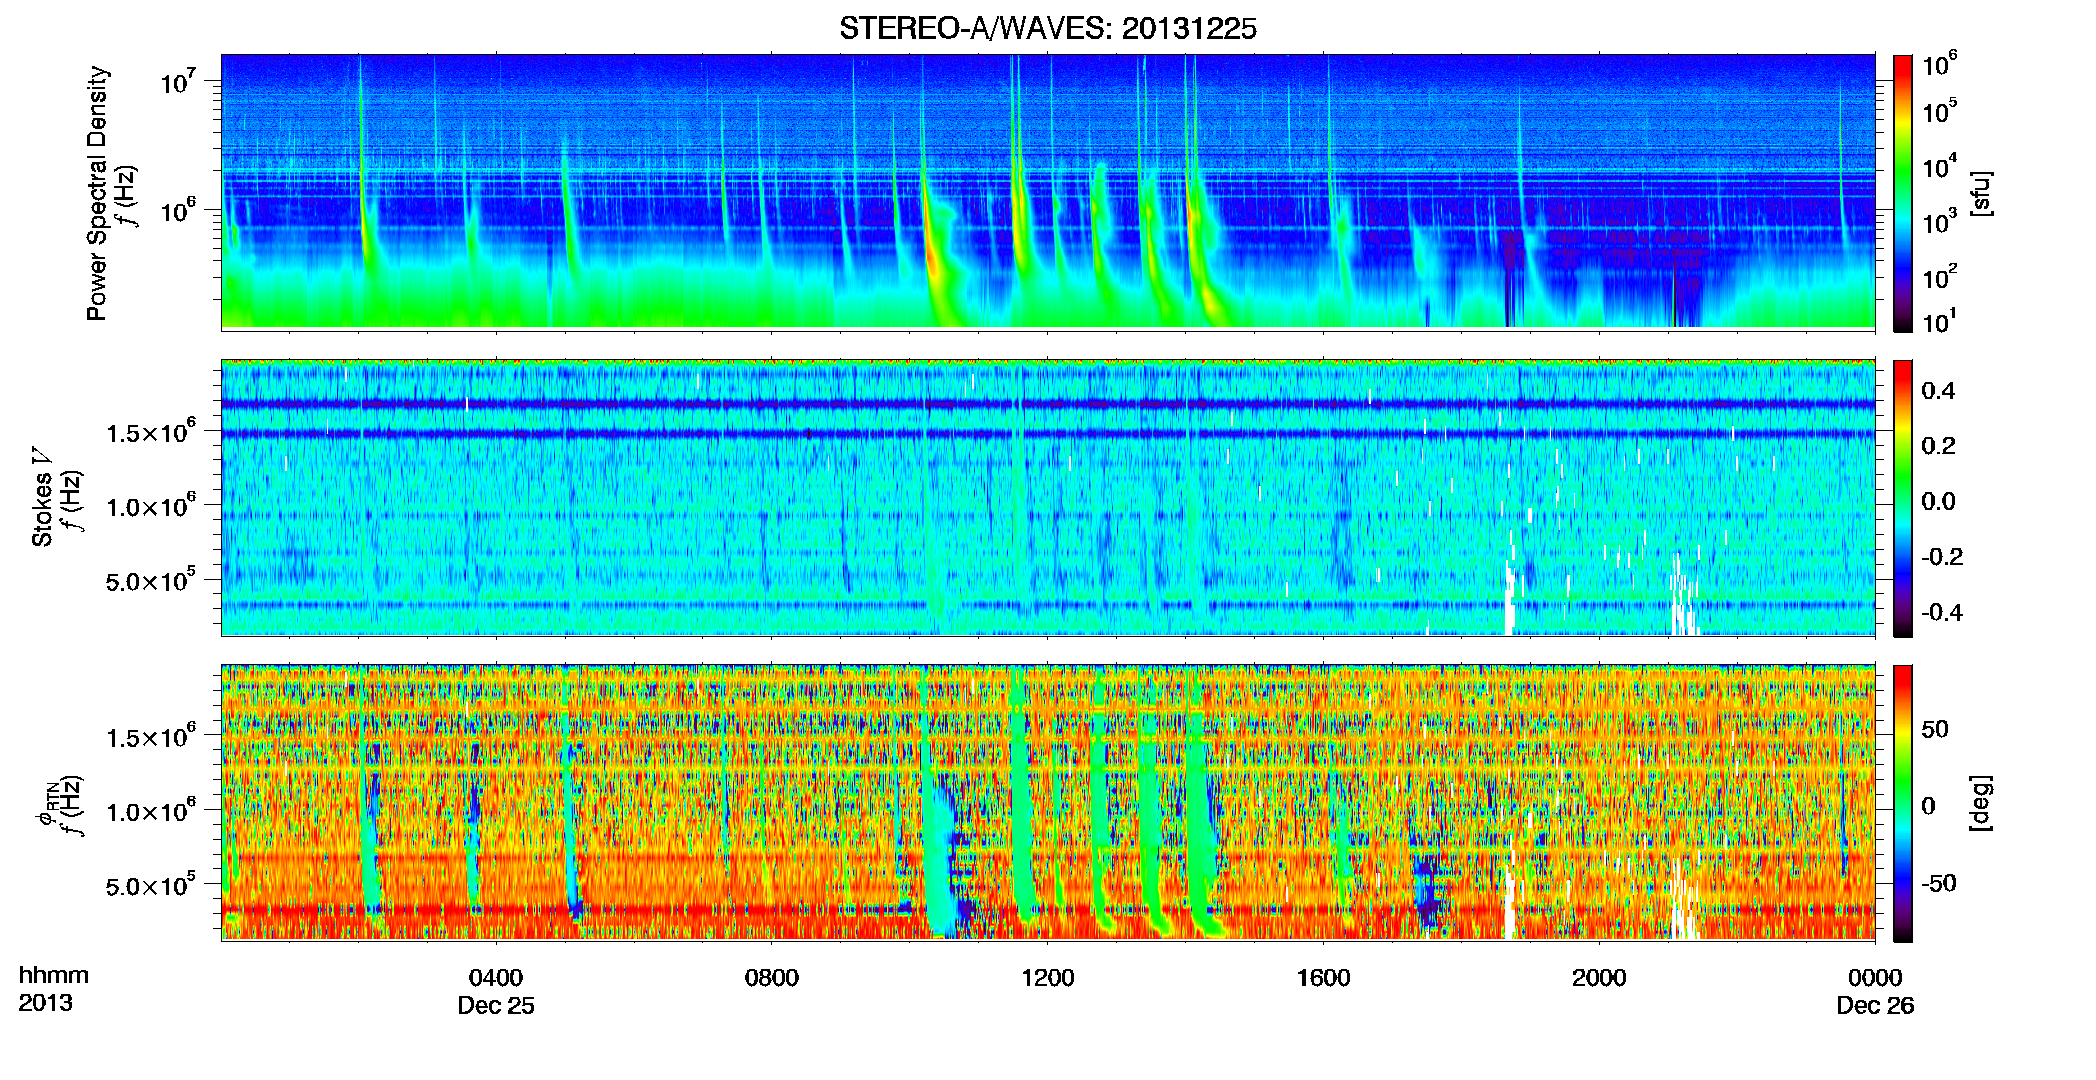Click the Power Spectral Density color bar

tap(1903, 193)
